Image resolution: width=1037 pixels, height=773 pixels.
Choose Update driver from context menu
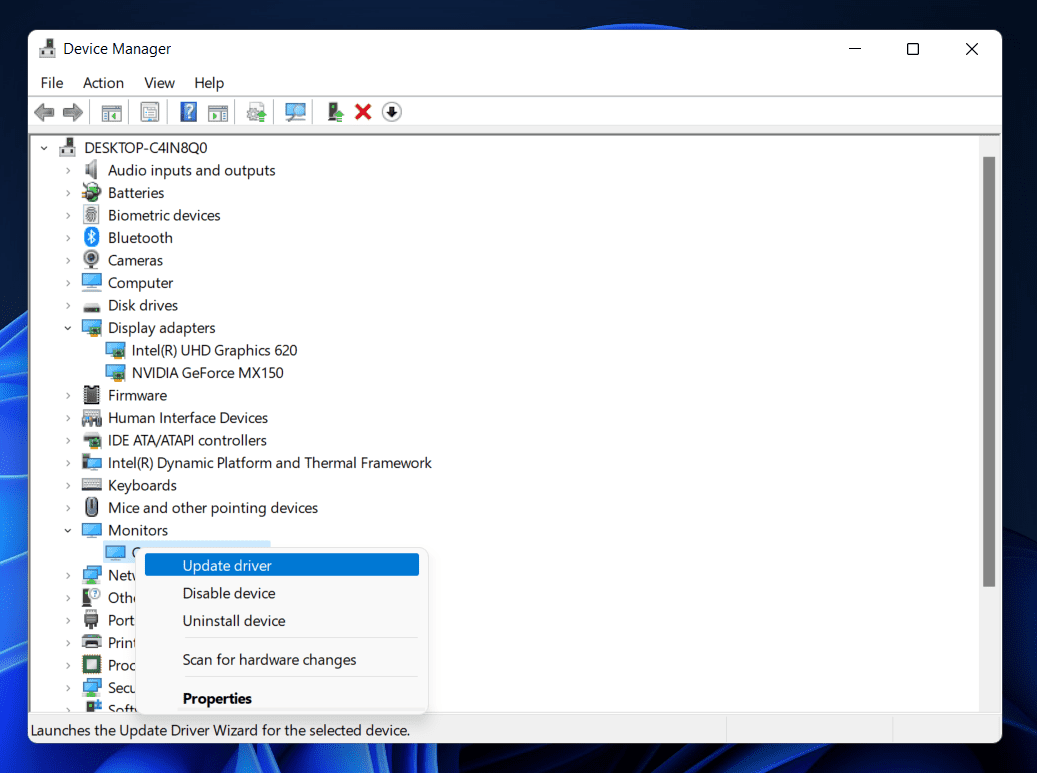pyautogui.click(x=227, y=566)
